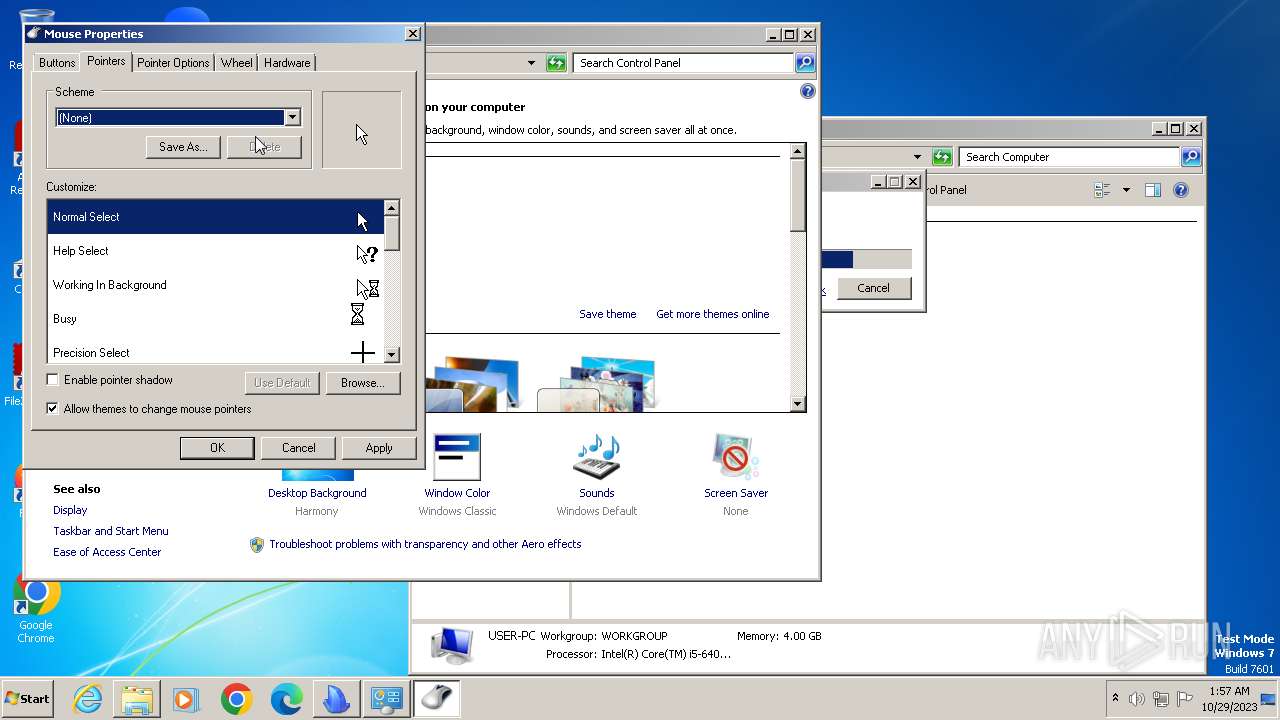Image resolution: width=1280 pixels, height=720 pixels.
Task: Click OK in Mouse Properties
Action: tap(217, 448)
